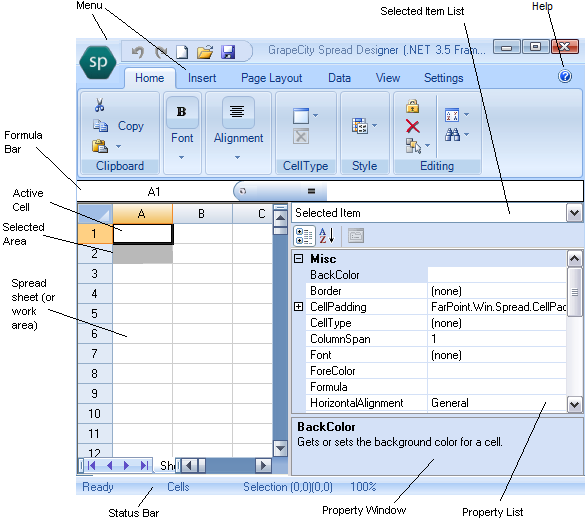Open a file using folder icon
The image size is (587, 522).
pyautogui.click(x=205, y=52)
